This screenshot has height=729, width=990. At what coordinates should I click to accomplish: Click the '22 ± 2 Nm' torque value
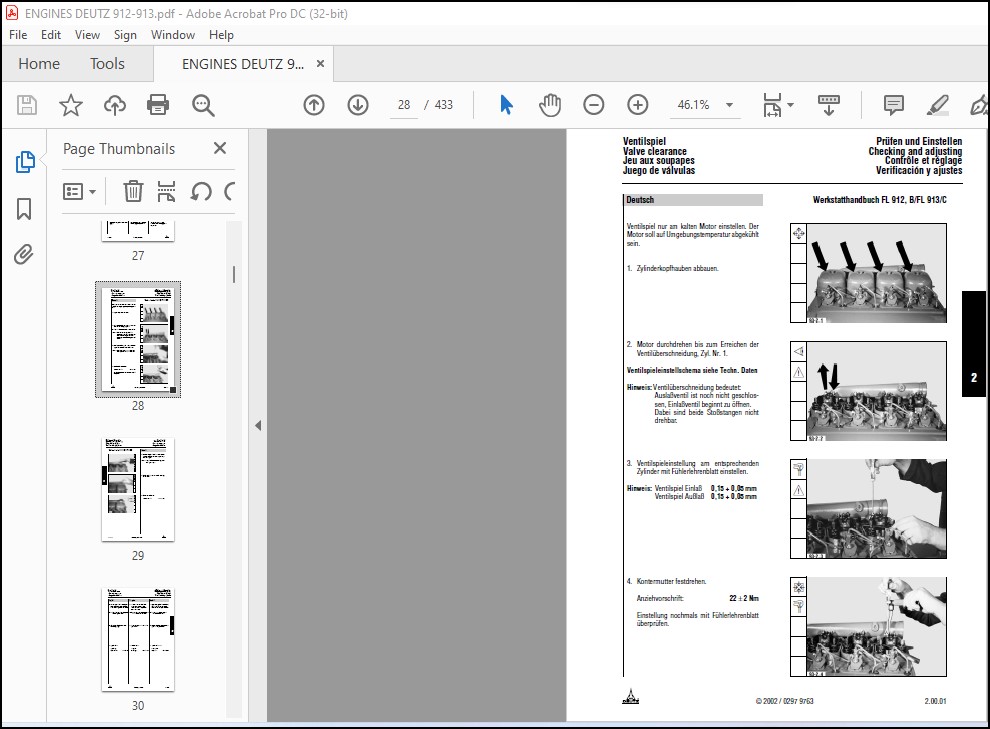click(x=744, y=598)
